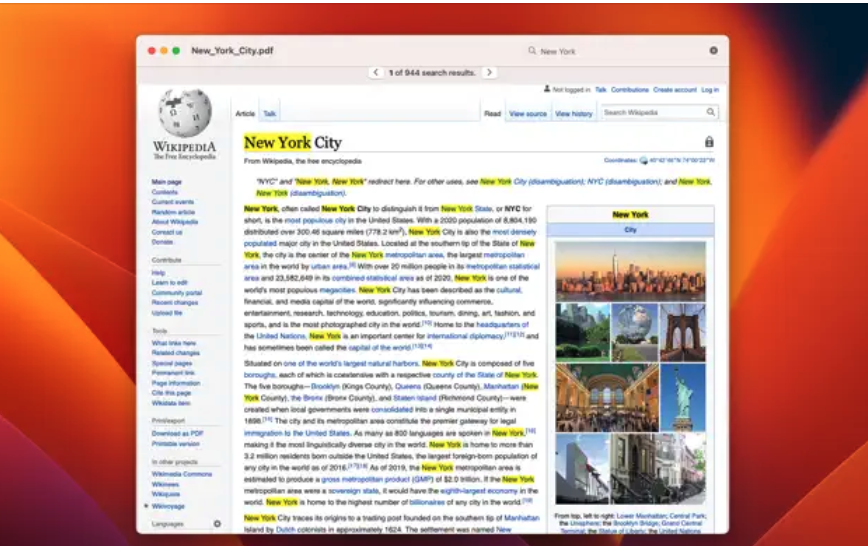Click the 1 of 944 search results text
The image size is (868, 546).
[x=432, y=73]
